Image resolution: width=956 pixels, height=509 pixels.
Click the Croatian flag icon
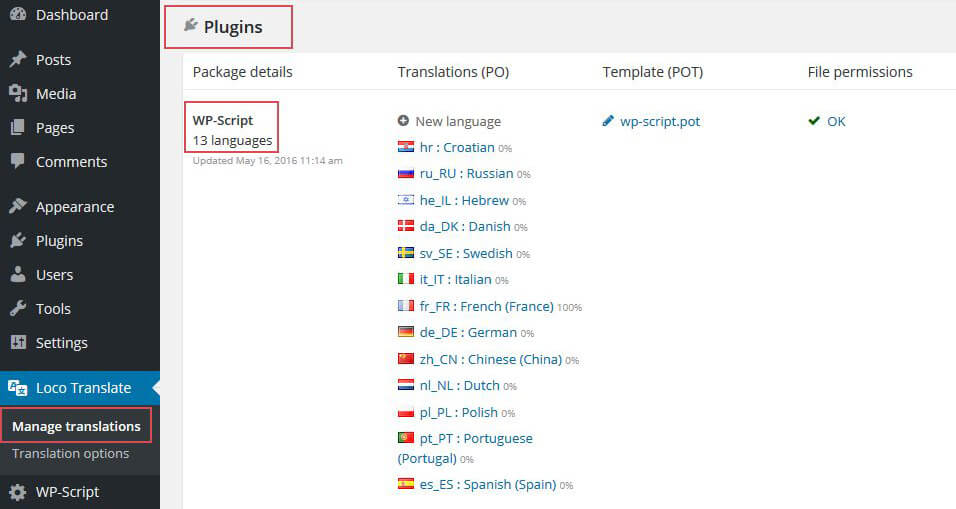(x=405, y=146)
